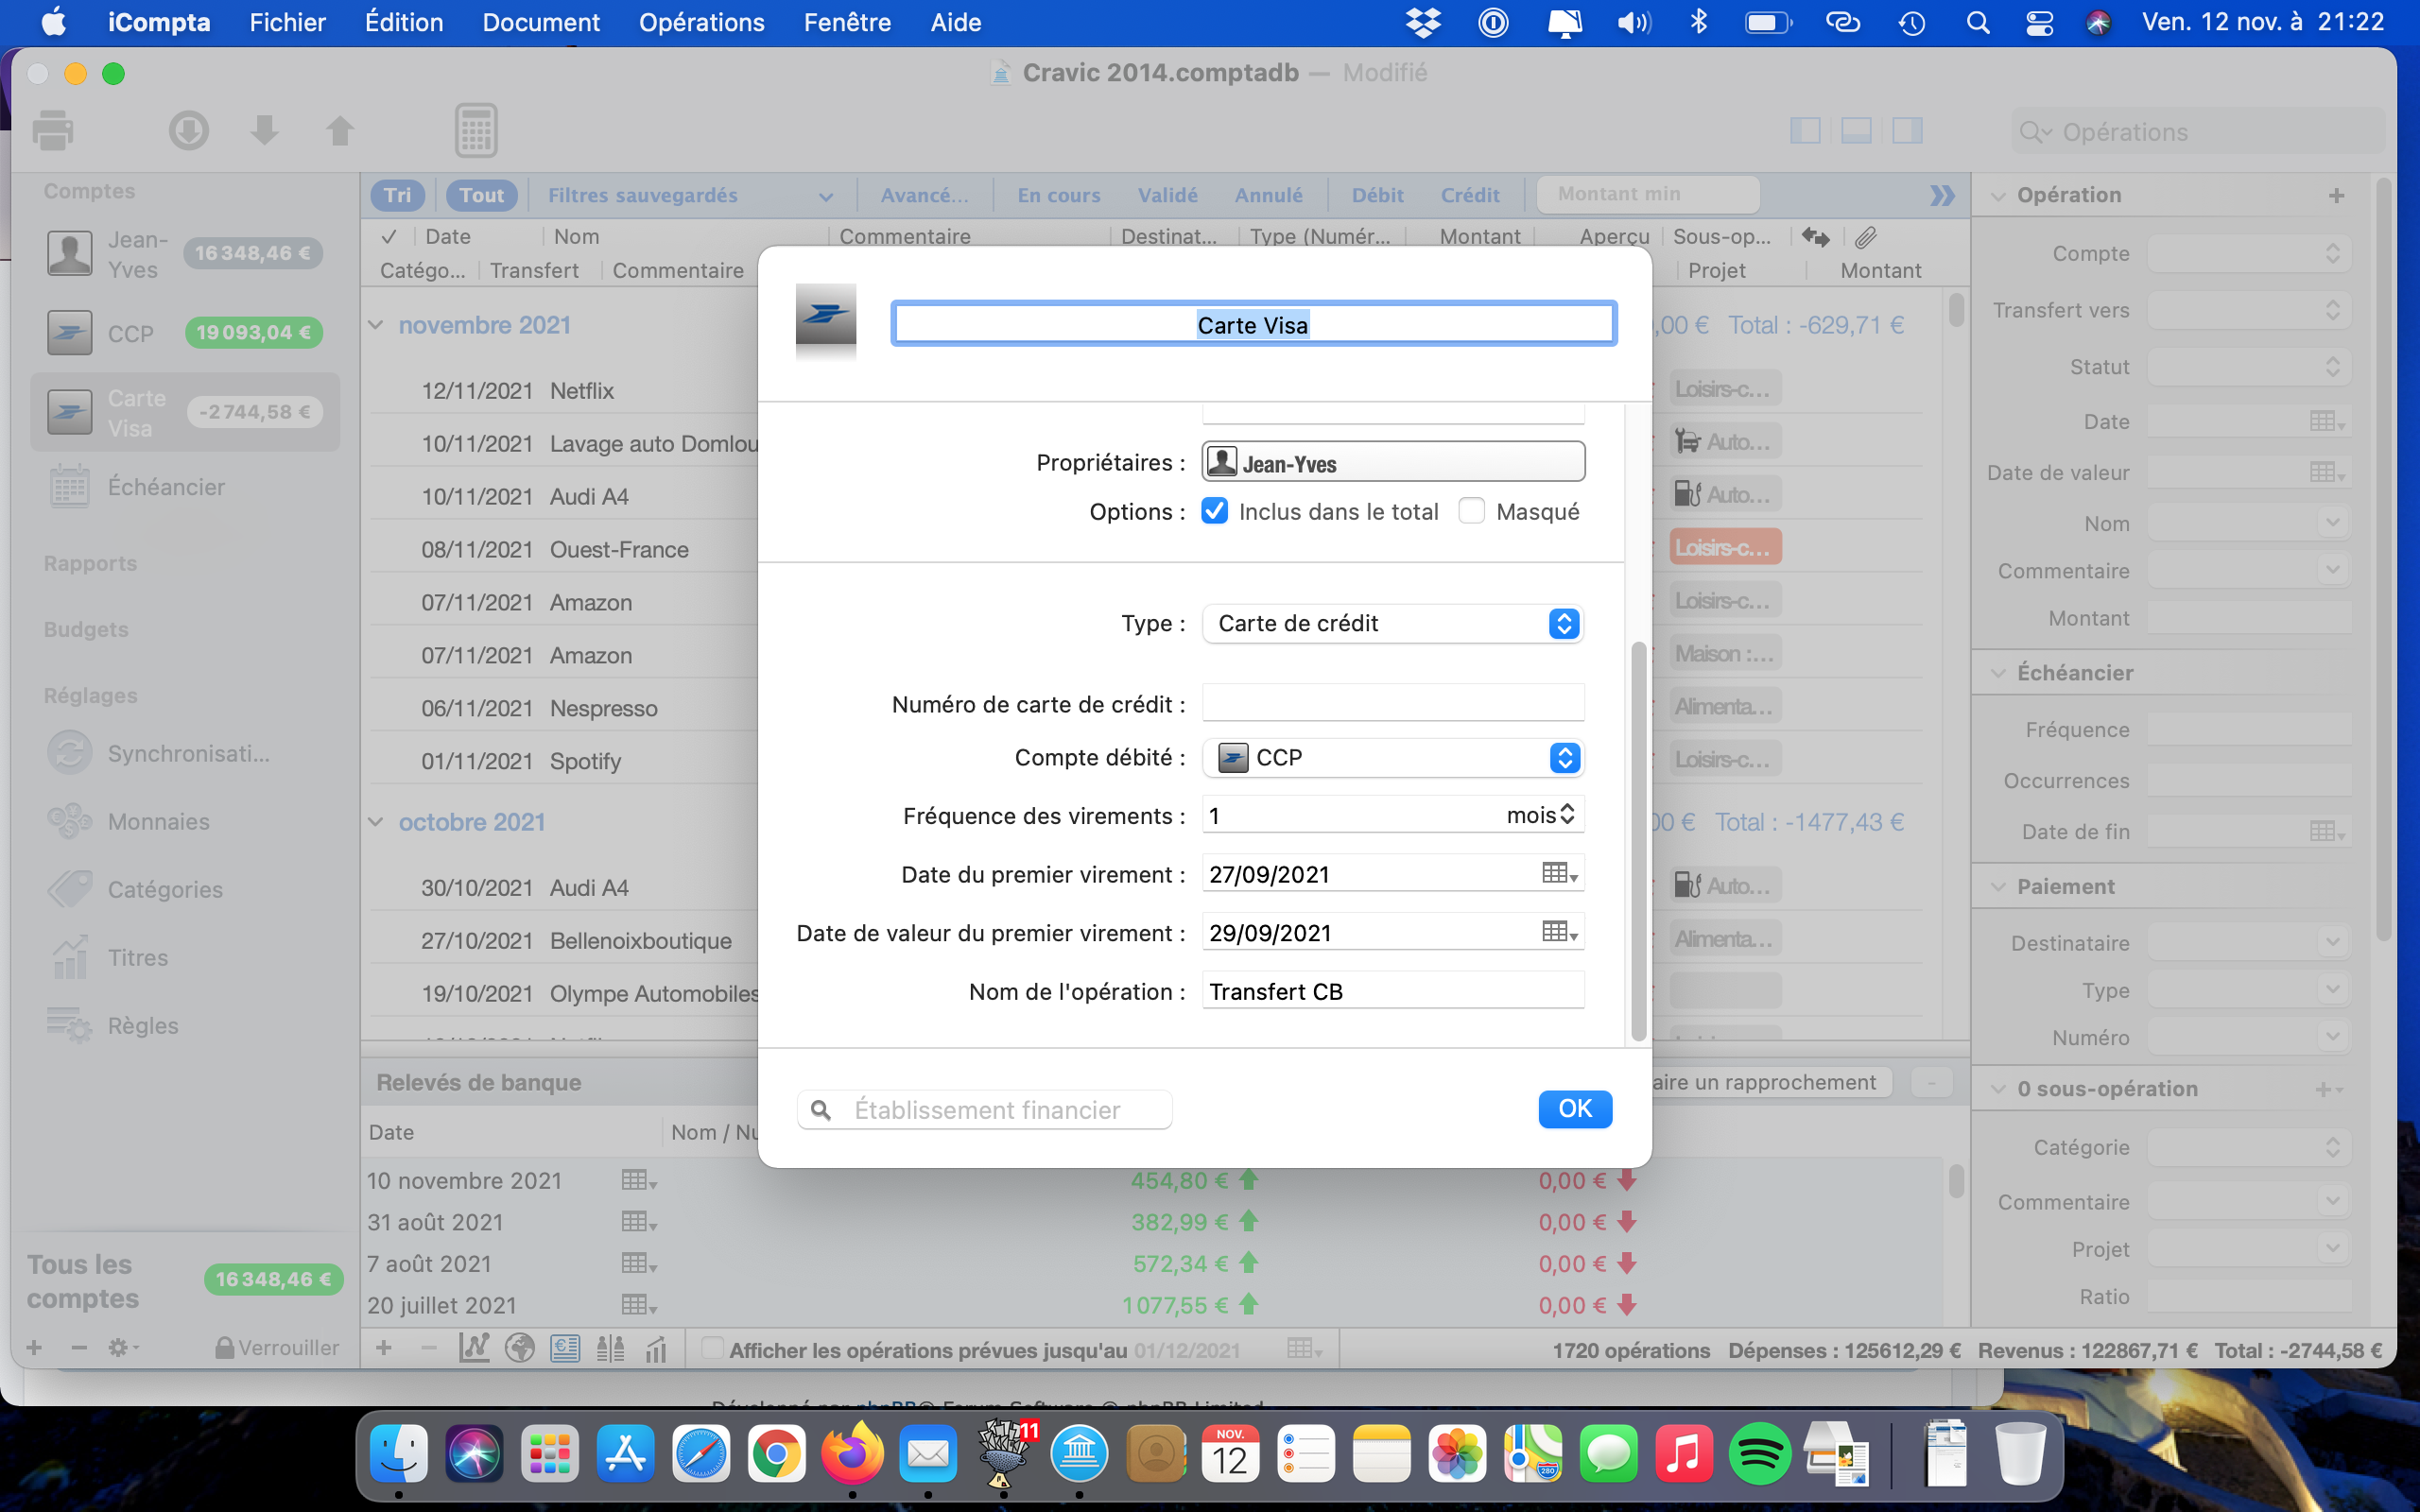Click the down arrow toolbar icon

coord(264,131)
